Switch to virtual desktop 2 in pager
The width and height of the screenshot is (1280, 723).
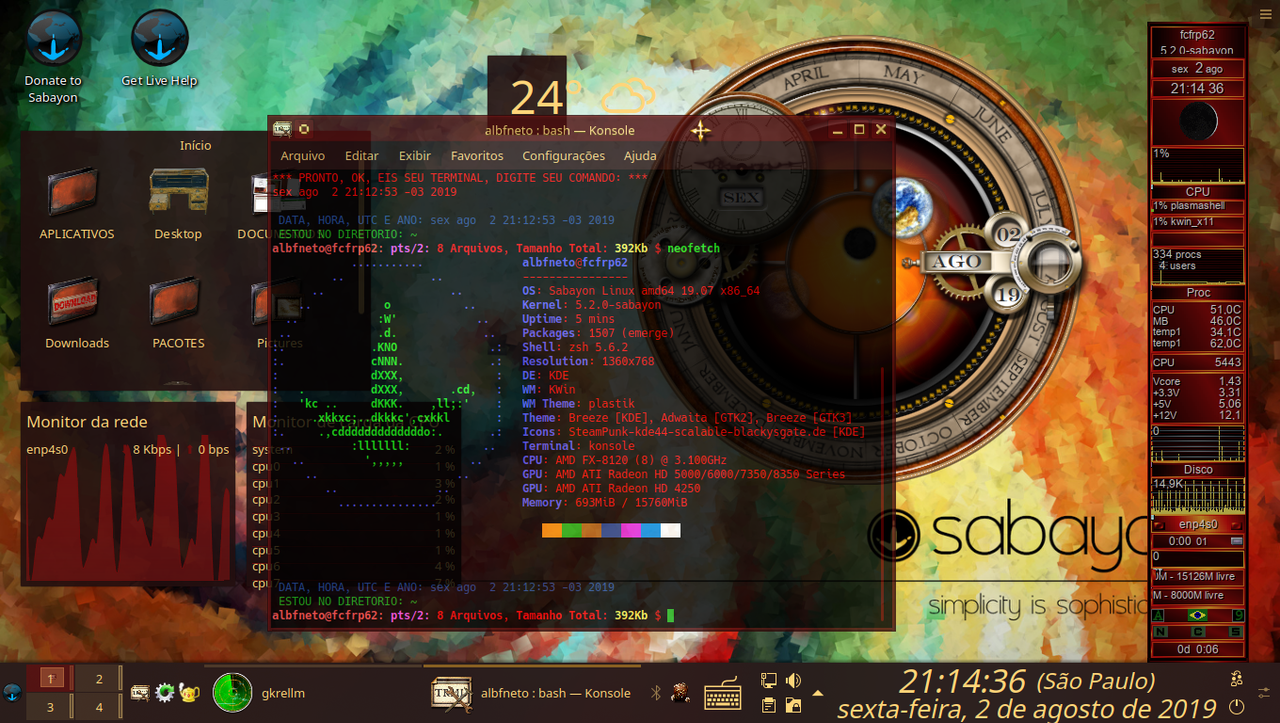pos(98,678)
